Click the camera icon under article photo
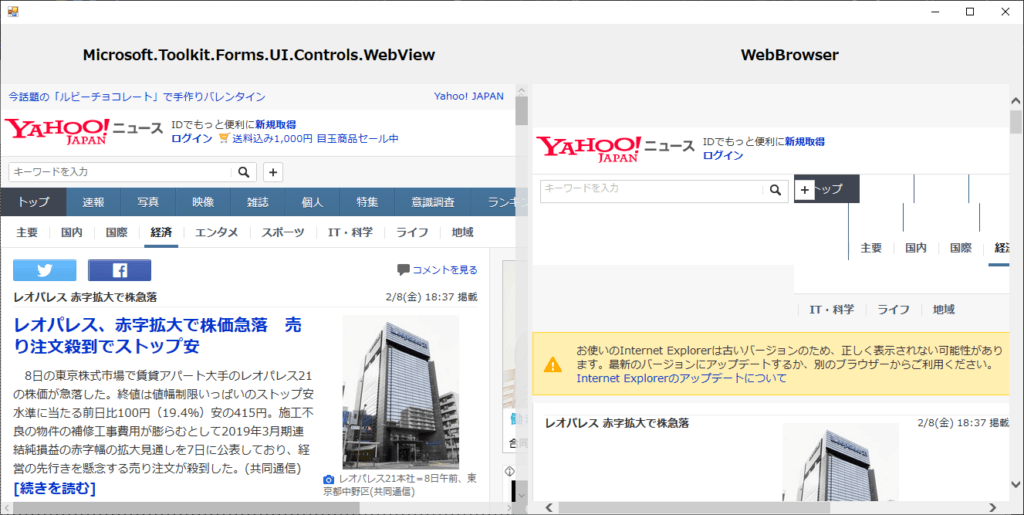Image resolution: width=1024 pixels, height=515 pixels. (x=329, y=480)
